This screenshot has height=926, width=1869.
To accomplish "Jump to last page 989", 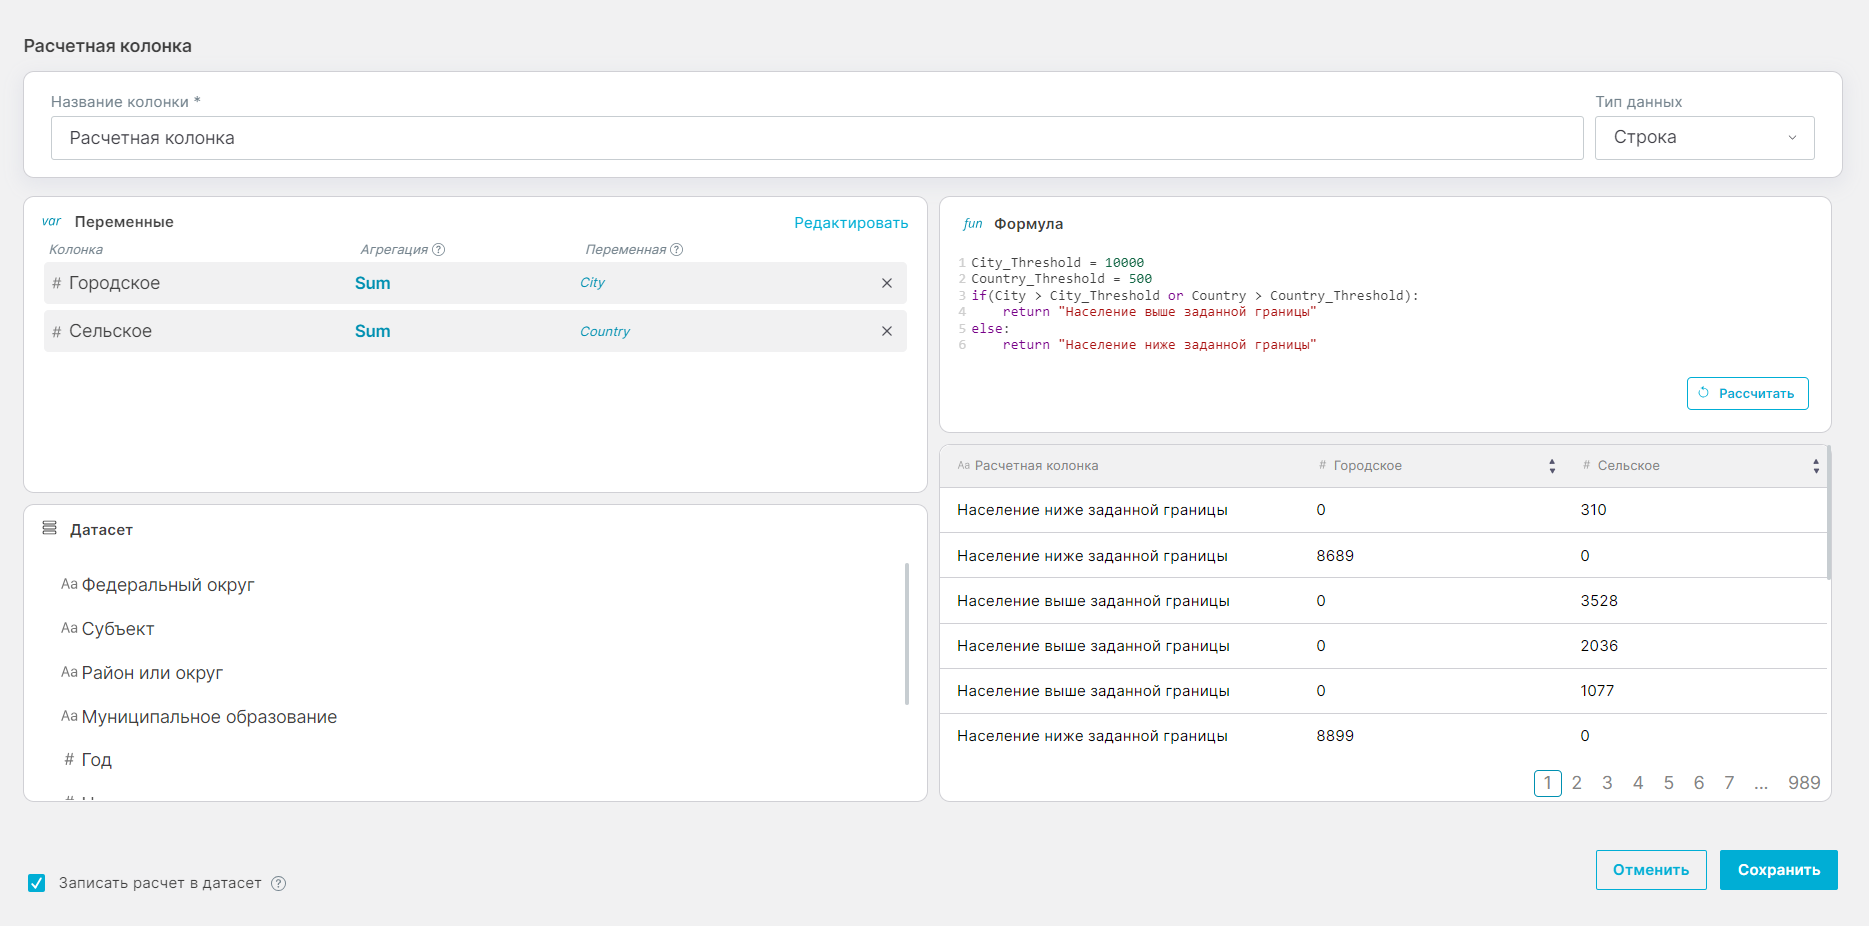I will 1803,783.
